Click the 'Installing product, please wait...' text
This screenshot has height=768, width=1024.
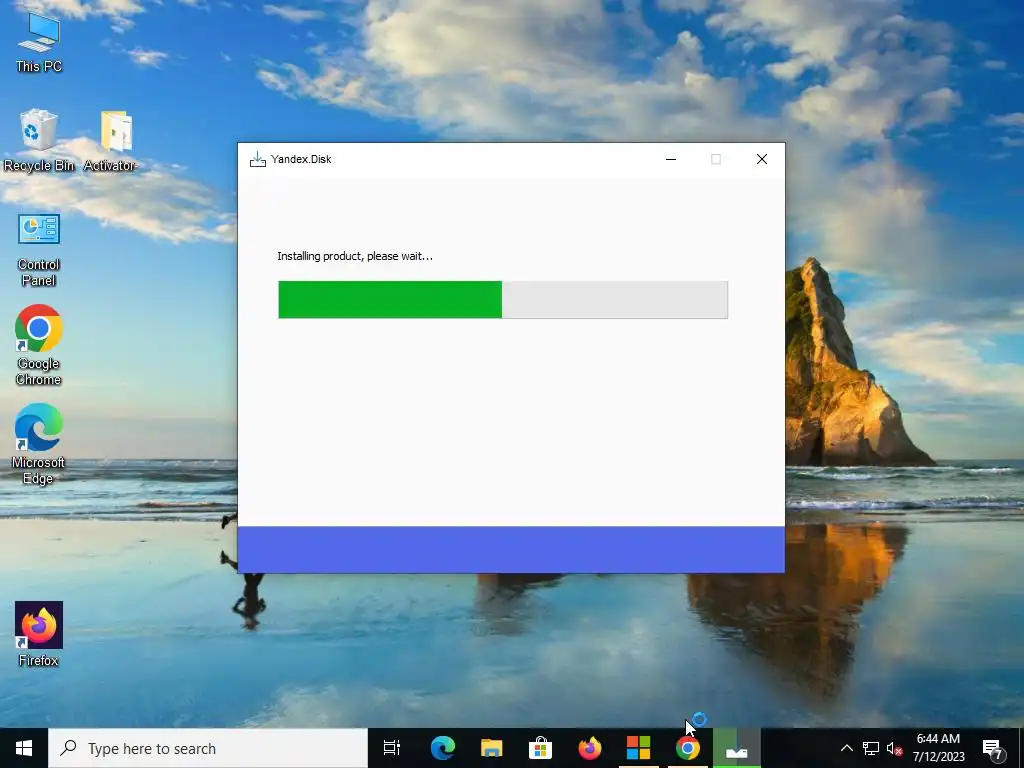(x=355, y=256)
